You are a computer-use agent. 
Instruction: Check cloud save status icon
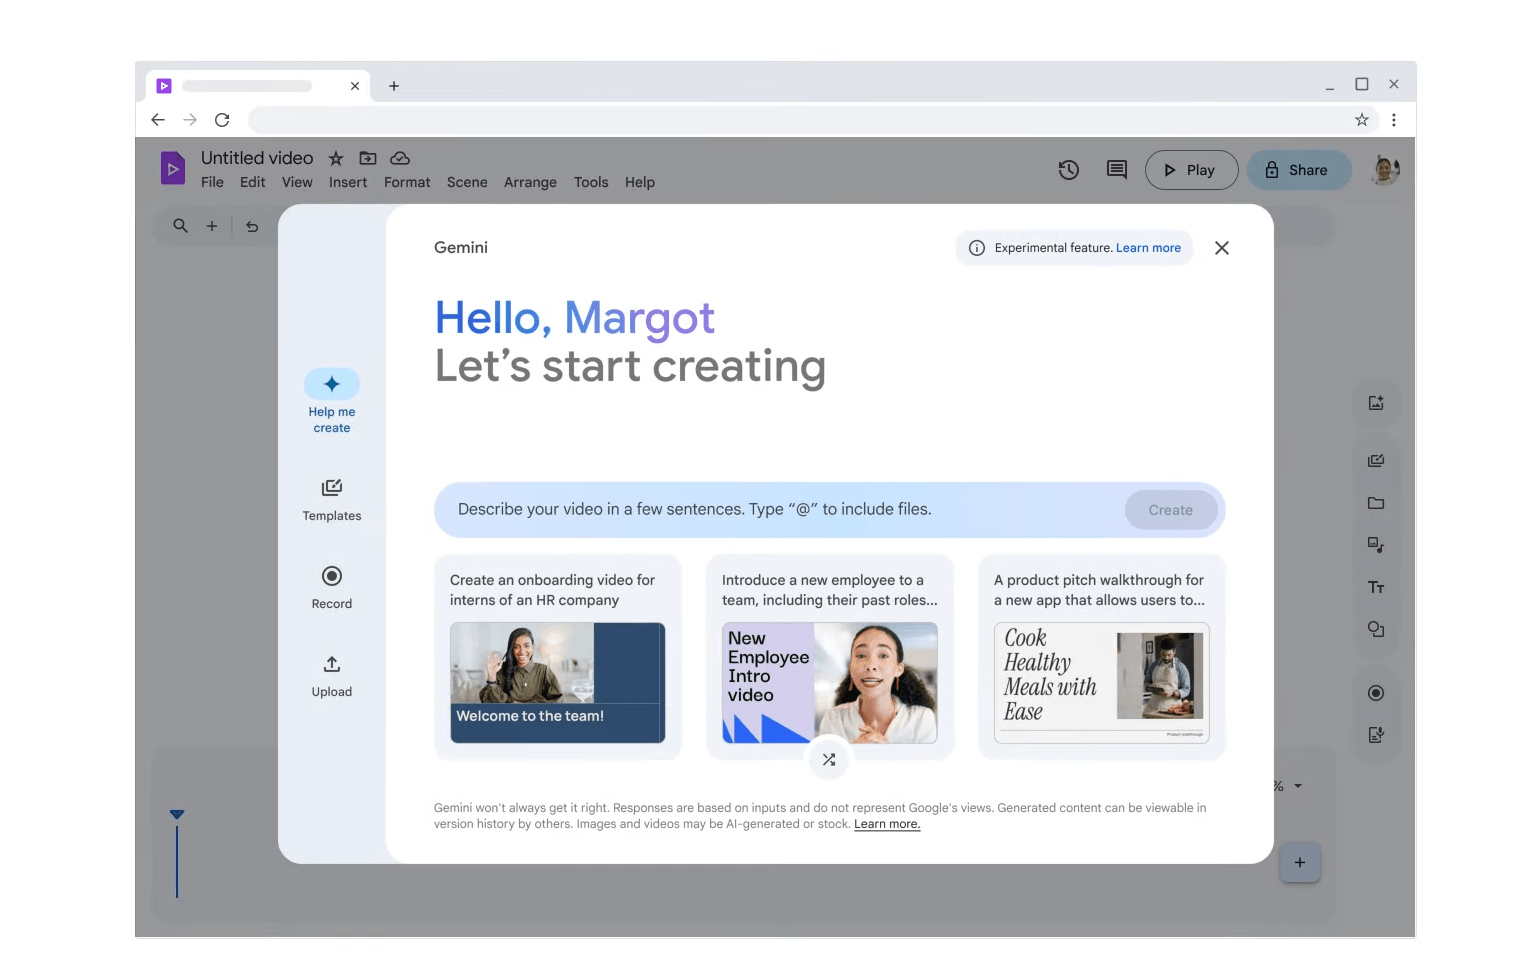coord(400,158)
